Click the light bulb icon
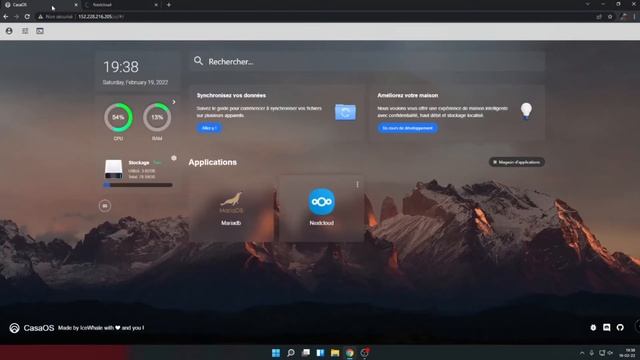Image resolution: width=640 pixels, height=360 pixels. click(x=526, y=111)
